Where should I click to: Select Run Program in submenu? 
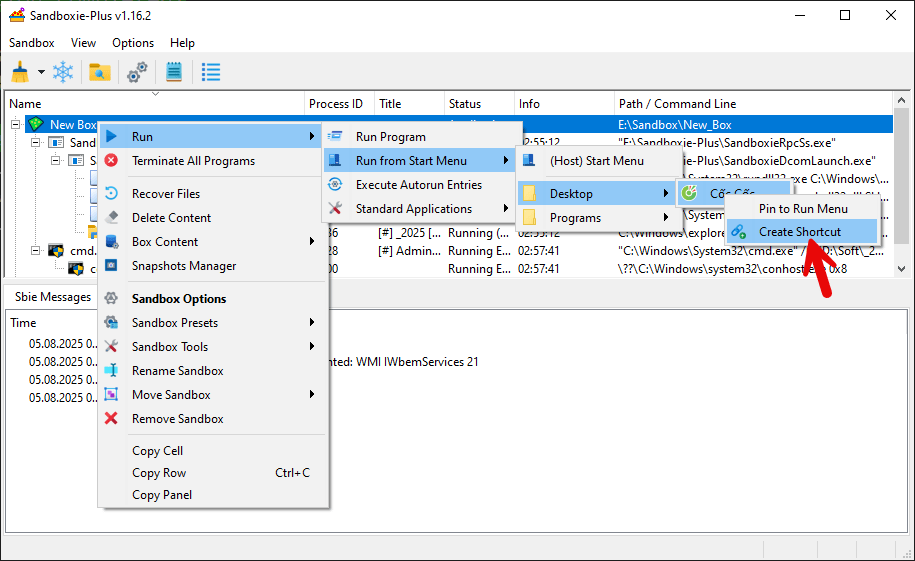[x=419, y=137]
